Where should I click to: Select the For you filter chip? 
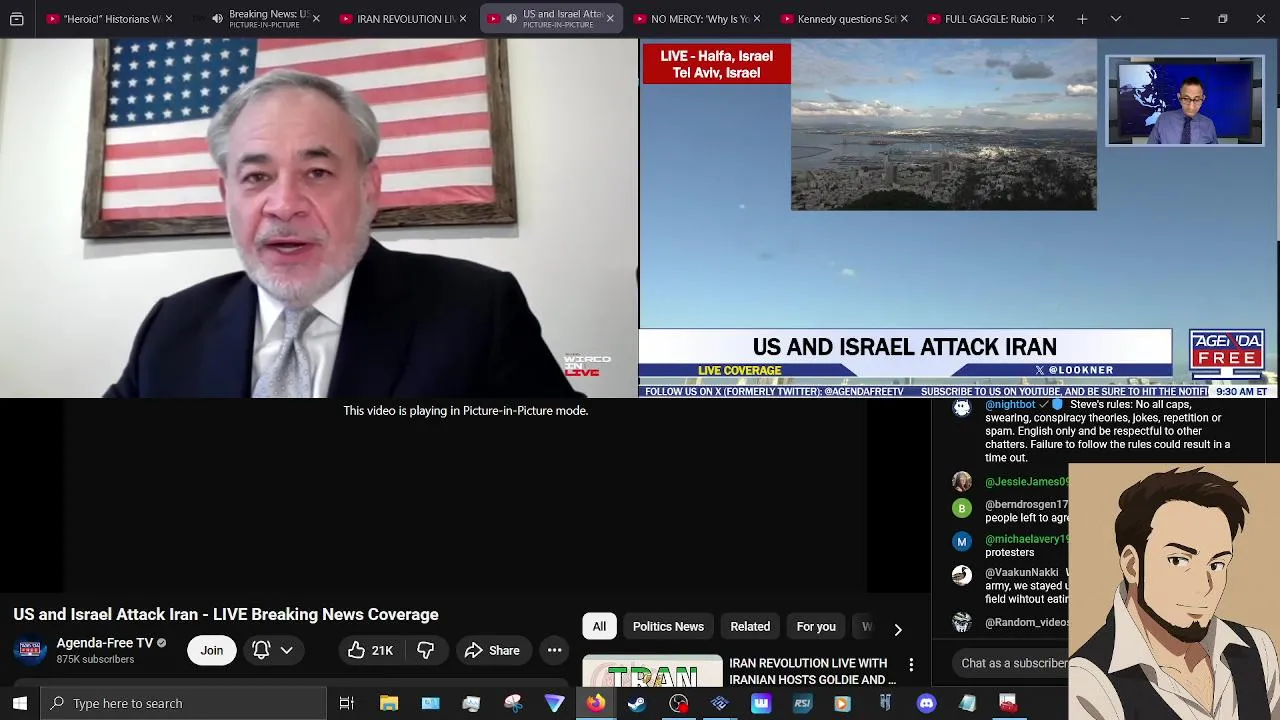click(x=816, y=626)
